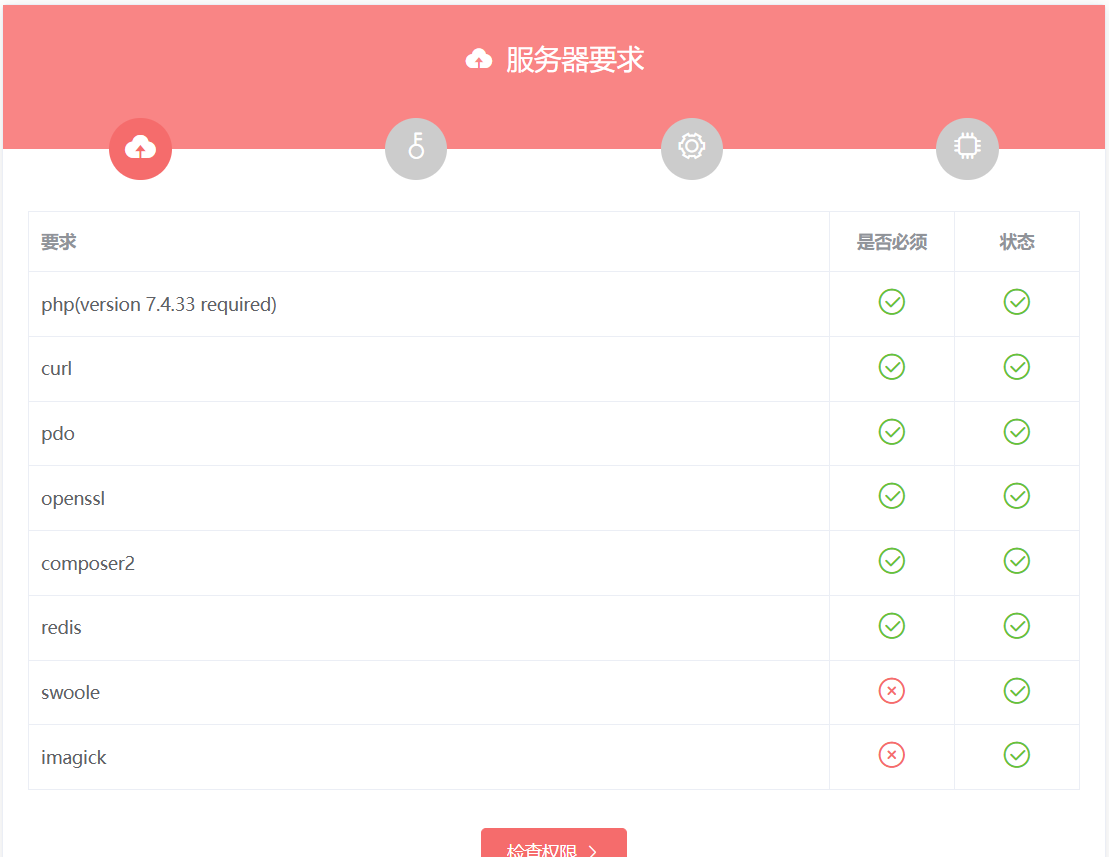Click the 服务器要求 header title
Screen dimensions: 1109x857
point(574,59)
